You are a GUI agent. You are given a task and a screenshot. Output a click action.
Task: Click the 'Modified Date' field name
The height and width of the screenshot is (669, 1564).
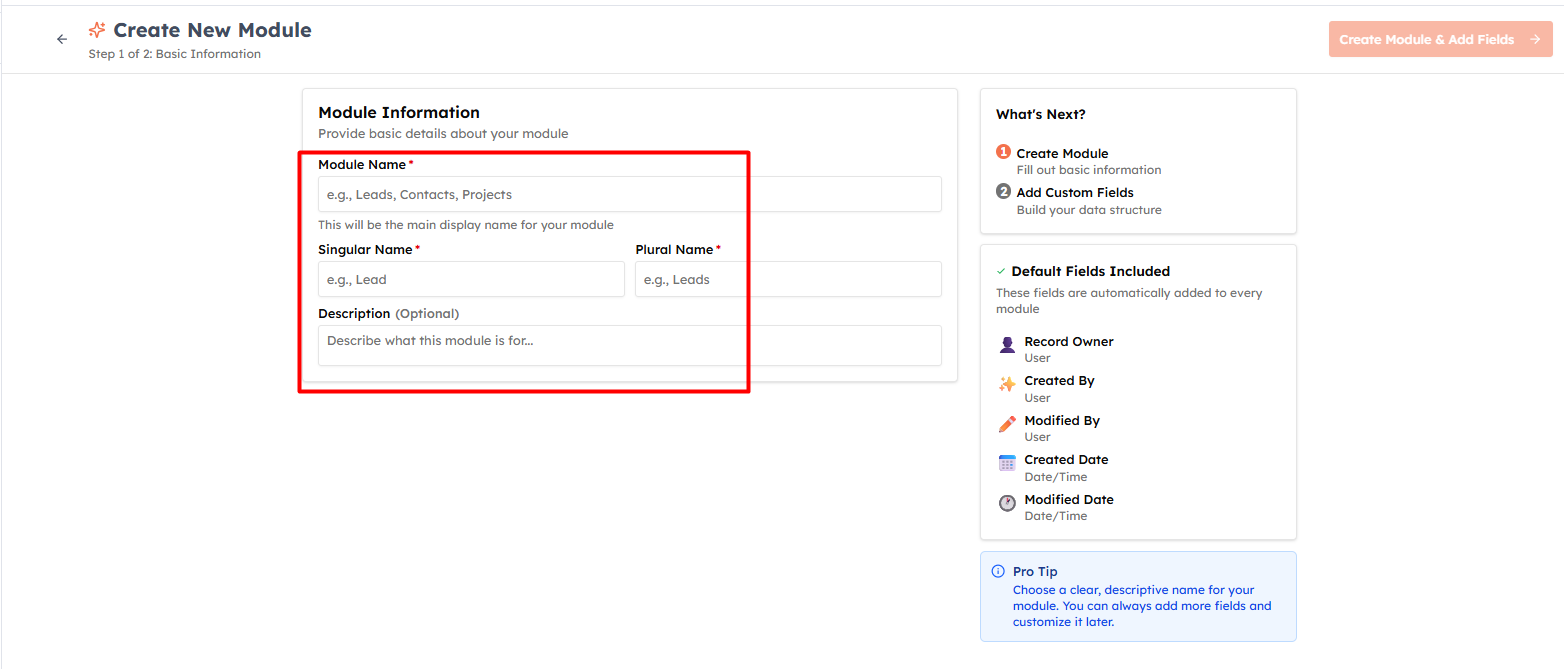(1069, 499)
